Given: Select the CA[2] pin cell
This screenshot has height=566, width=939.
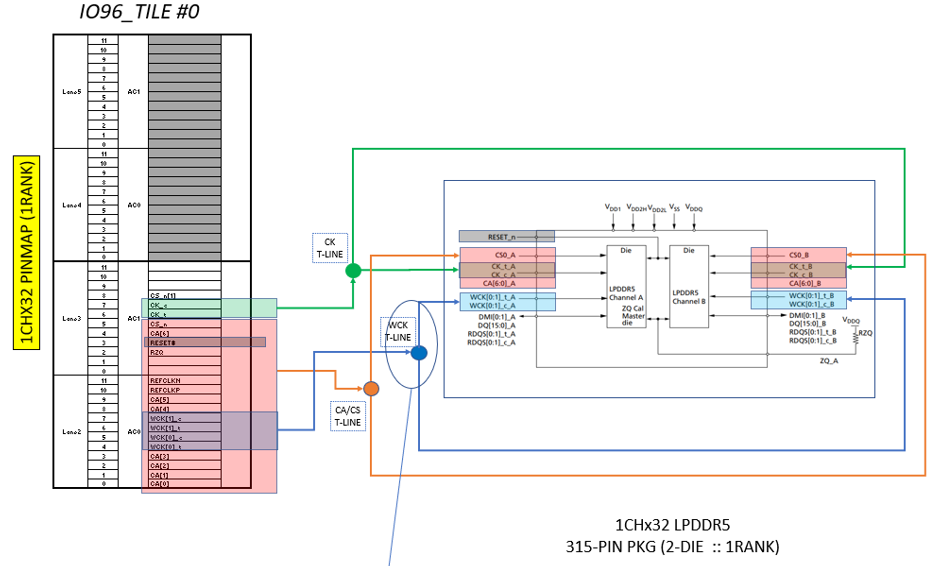Looking at the screenshot, I should pyautogui.click(x=185, y=465).
